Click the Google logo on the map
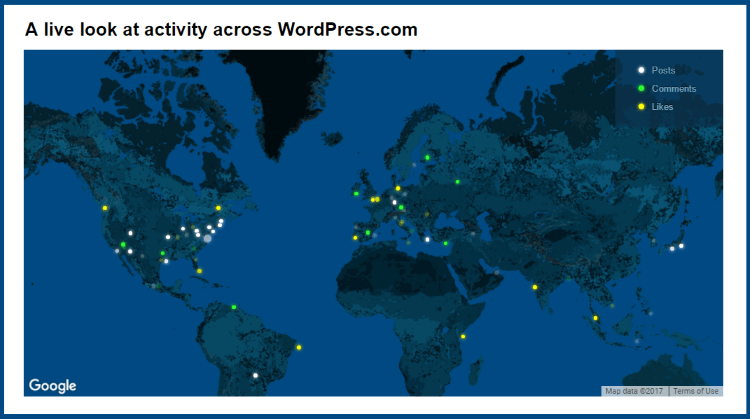 53,386
